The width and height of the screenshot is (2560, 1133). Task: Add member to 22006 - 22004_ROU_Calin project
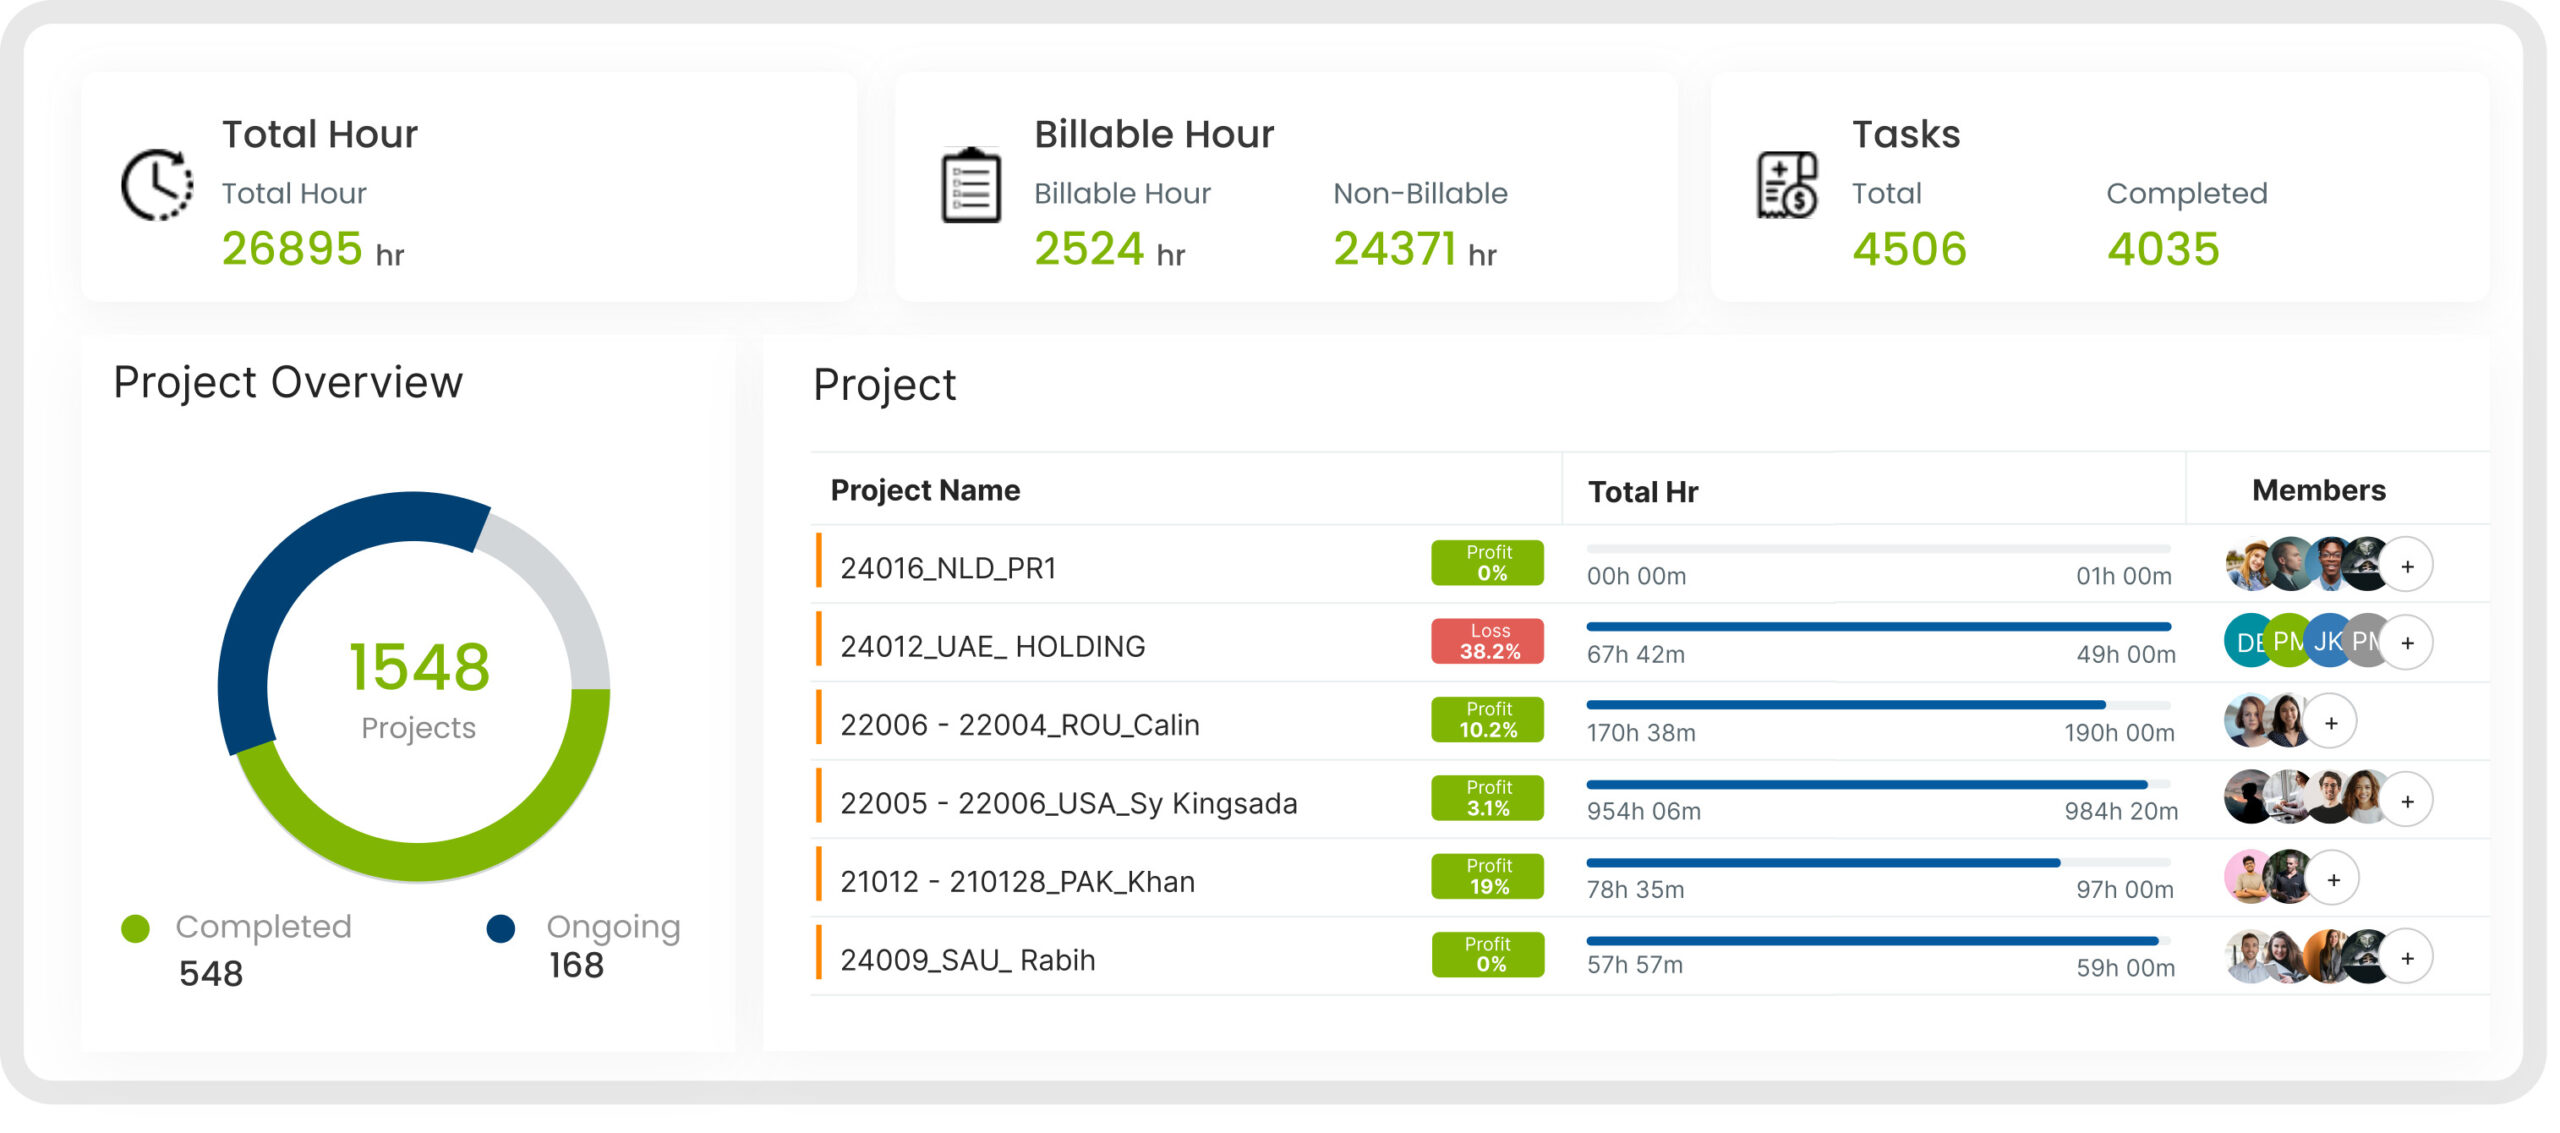(2331, 722)
